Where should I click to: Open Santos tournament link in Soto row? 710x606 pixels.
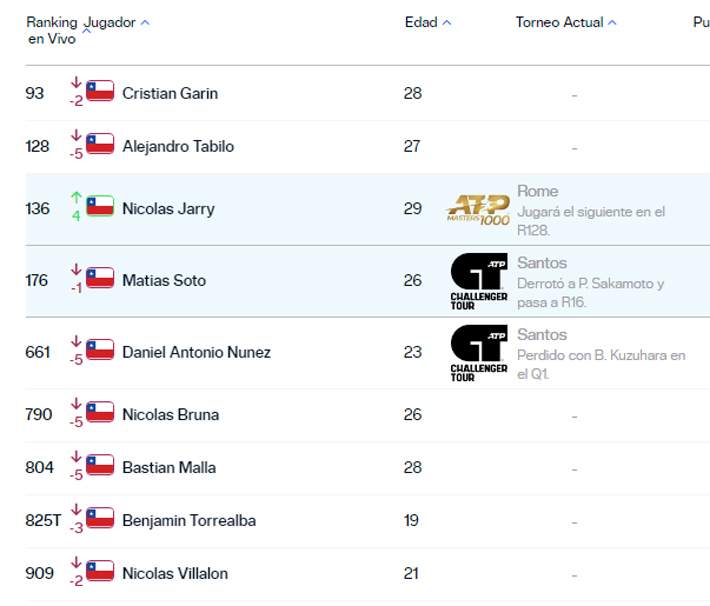(542, 263)
